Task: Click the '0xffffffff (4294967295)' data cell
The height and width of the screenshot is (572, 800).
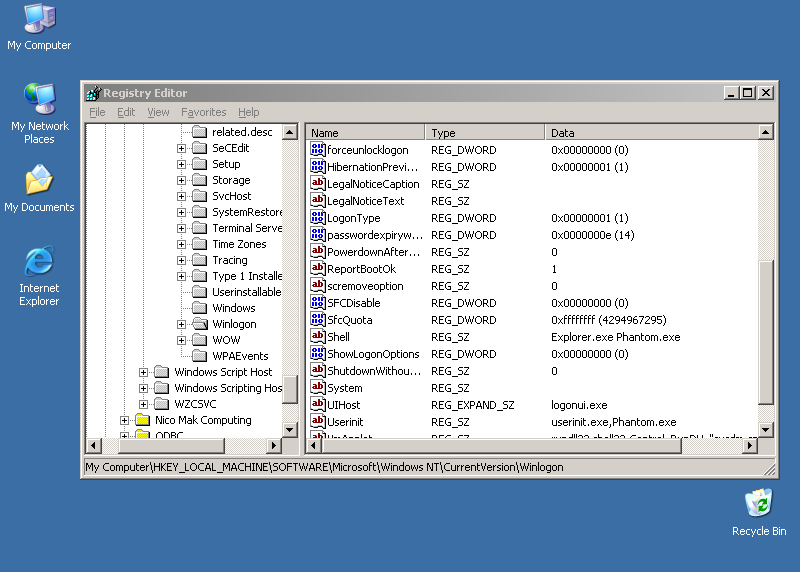Action: click(609, 320)
